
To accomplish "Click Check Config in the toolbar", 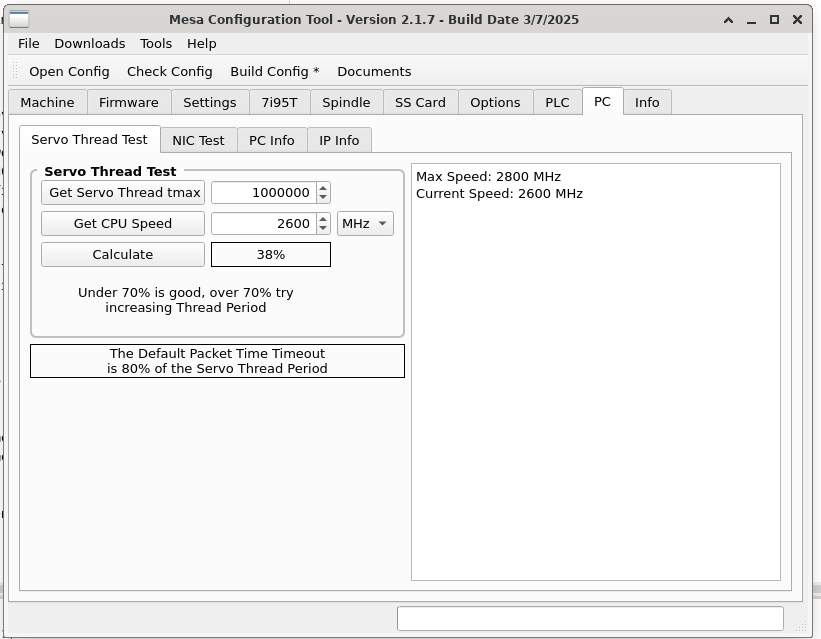I will (170, 71).
